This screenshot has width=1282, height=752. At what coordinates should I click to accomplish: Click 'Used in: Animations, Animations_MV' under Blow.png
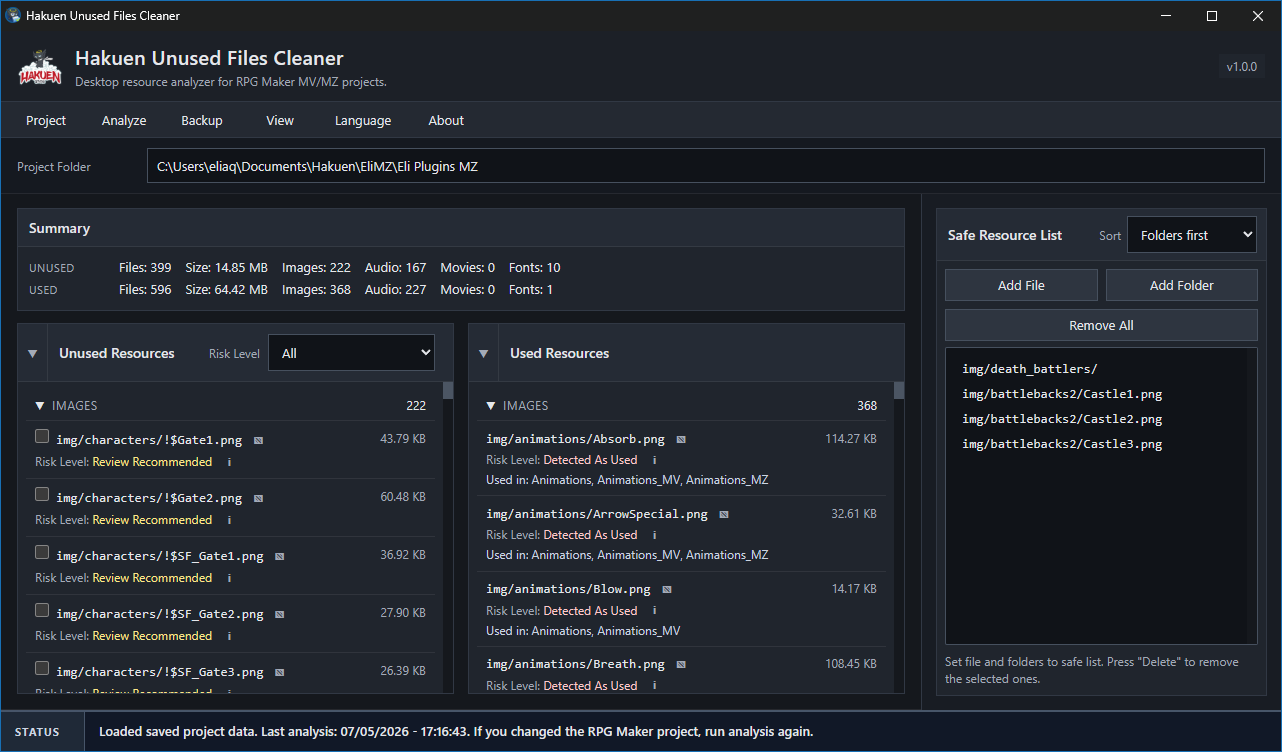click(583, 631)
